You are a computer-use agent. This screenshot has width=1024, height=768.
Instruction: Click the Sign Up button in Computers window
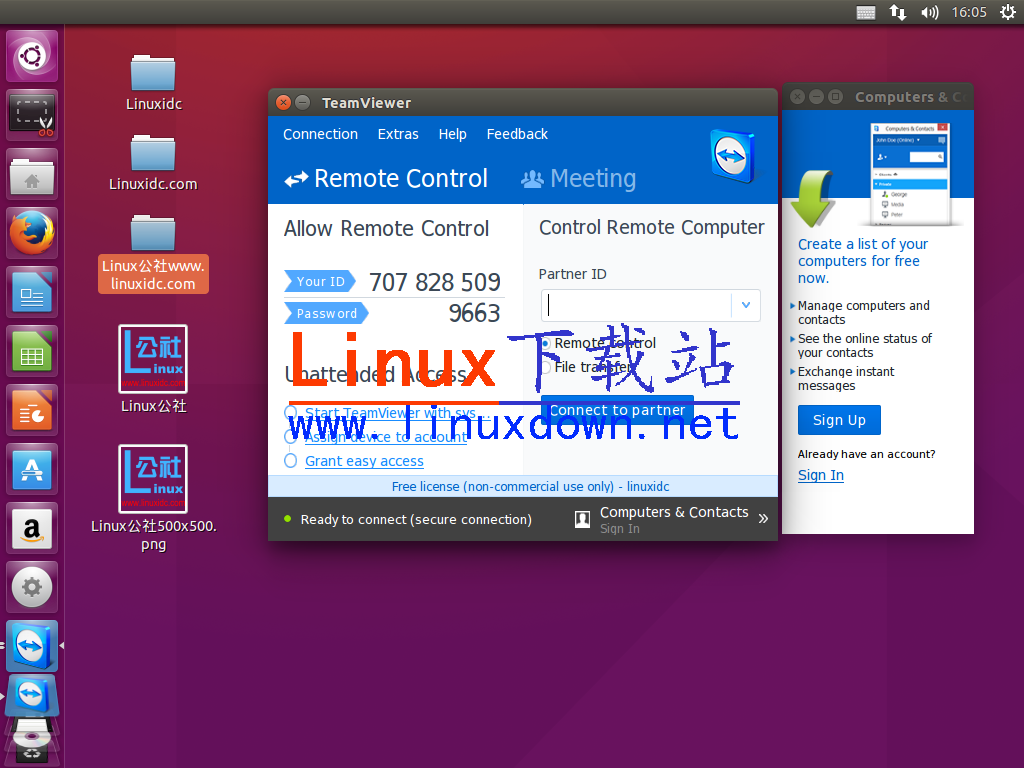click(839, 420)
